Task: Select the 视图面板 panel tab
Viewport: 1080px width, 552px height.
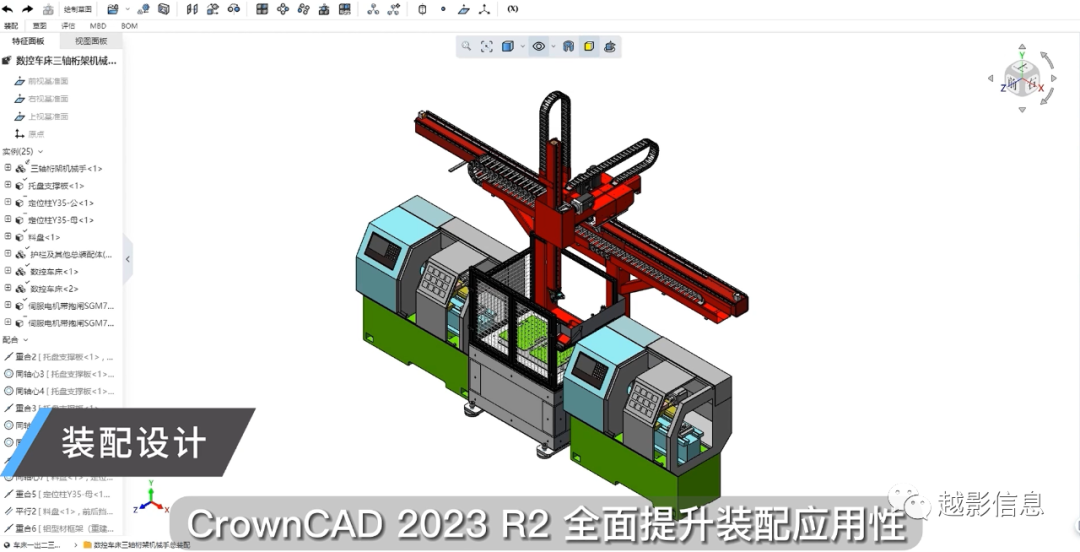Action: pos(91,41)
